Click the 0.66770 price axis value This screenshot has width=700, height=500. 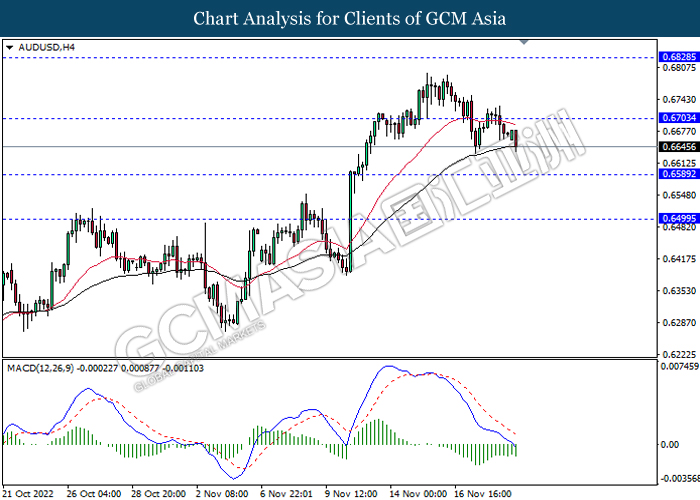pos(679,131)
